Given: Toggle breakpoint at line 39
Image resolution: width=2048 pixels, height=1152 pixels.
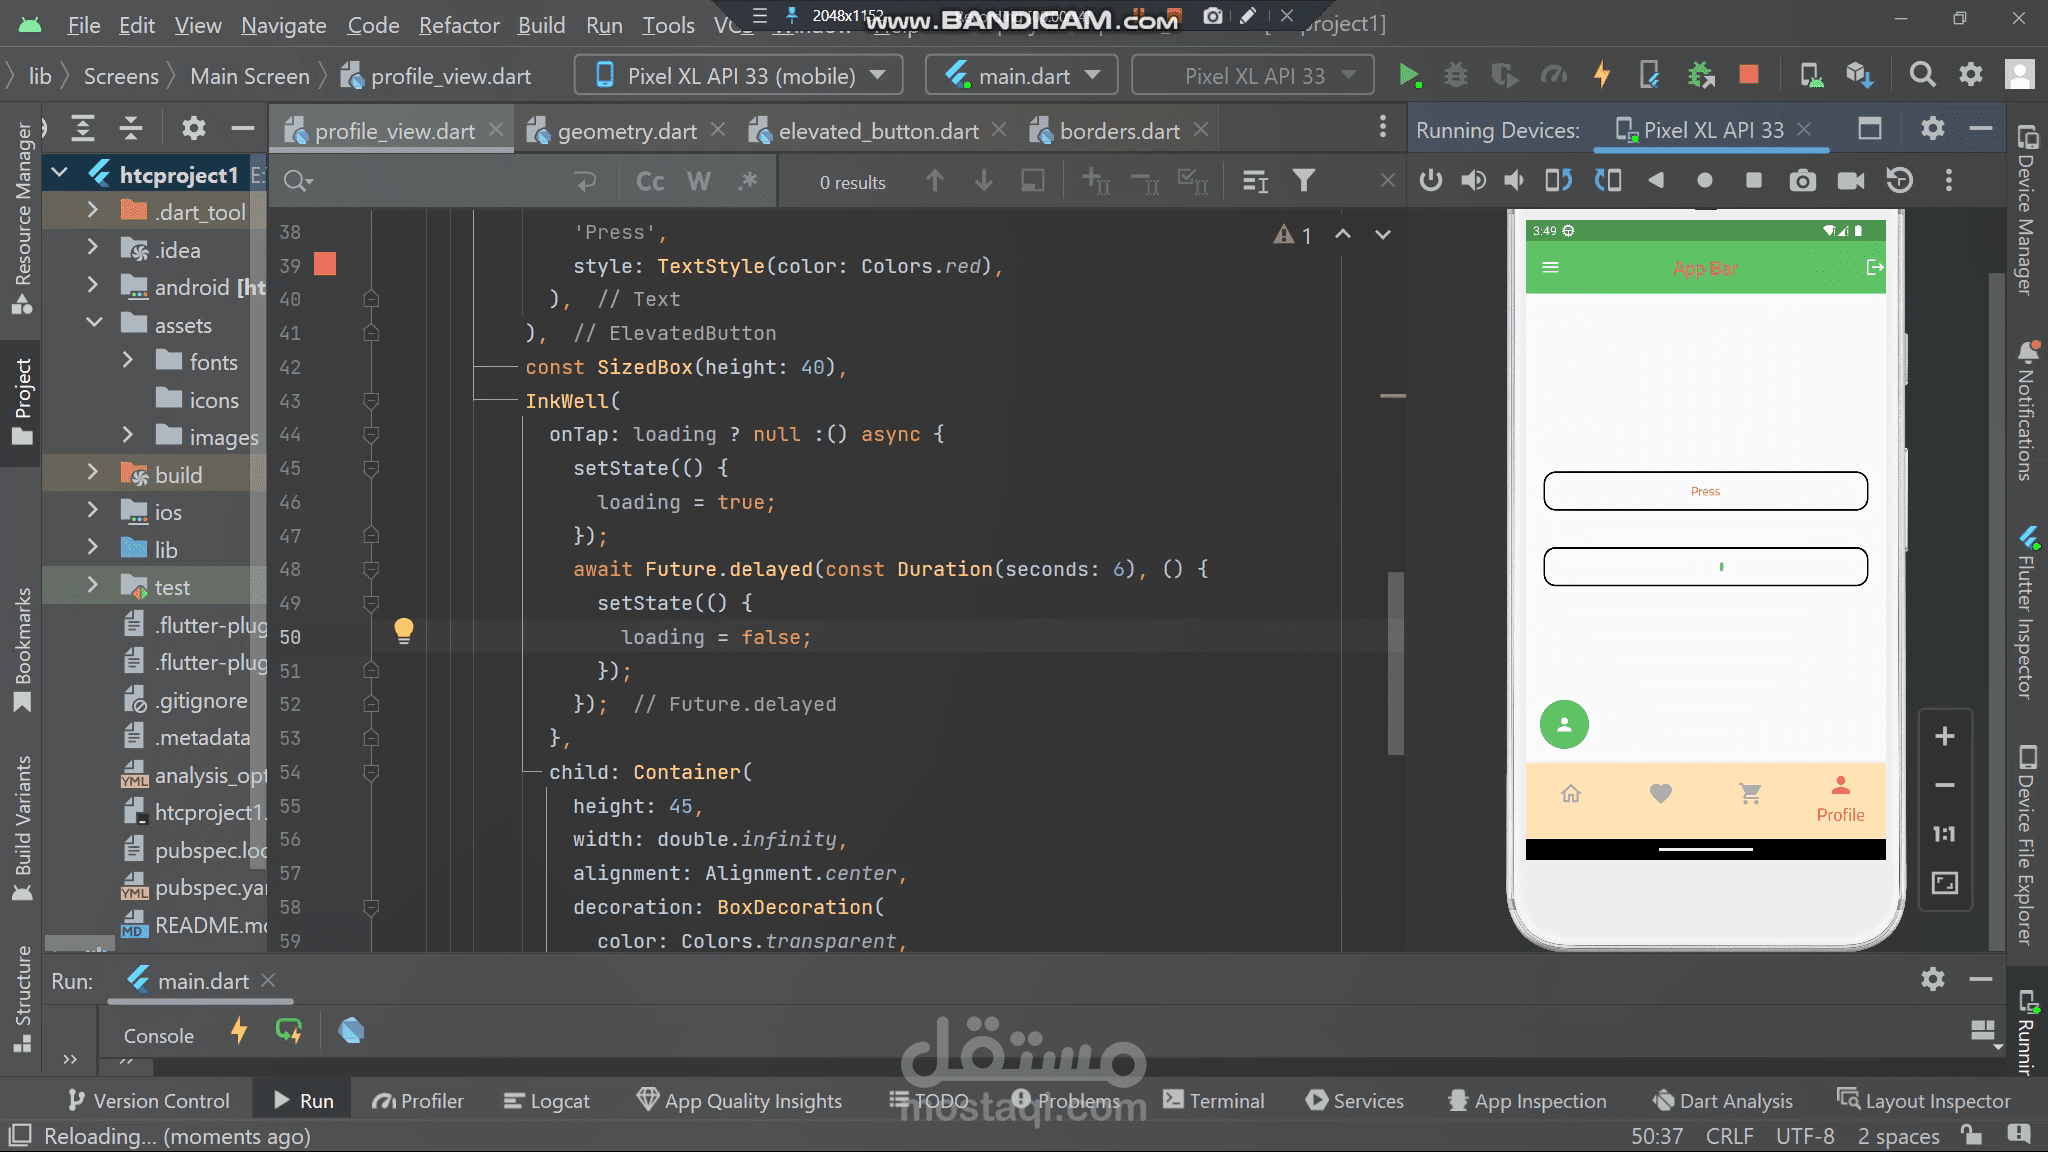Looking at the screenshot, I should coord(325,265).
